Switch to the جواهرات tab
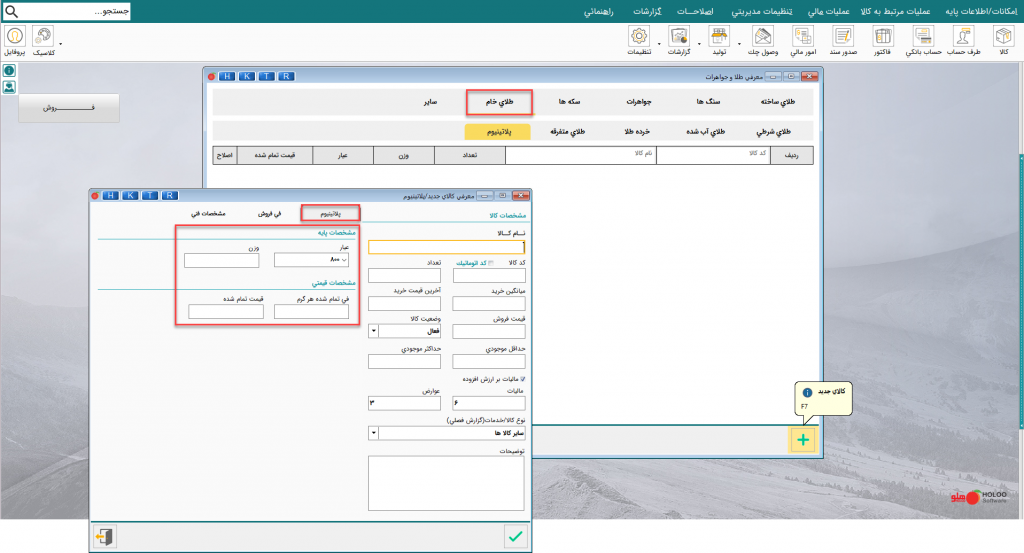The height and width of the screenshot is (553, 1024). [x=638, y=102]
